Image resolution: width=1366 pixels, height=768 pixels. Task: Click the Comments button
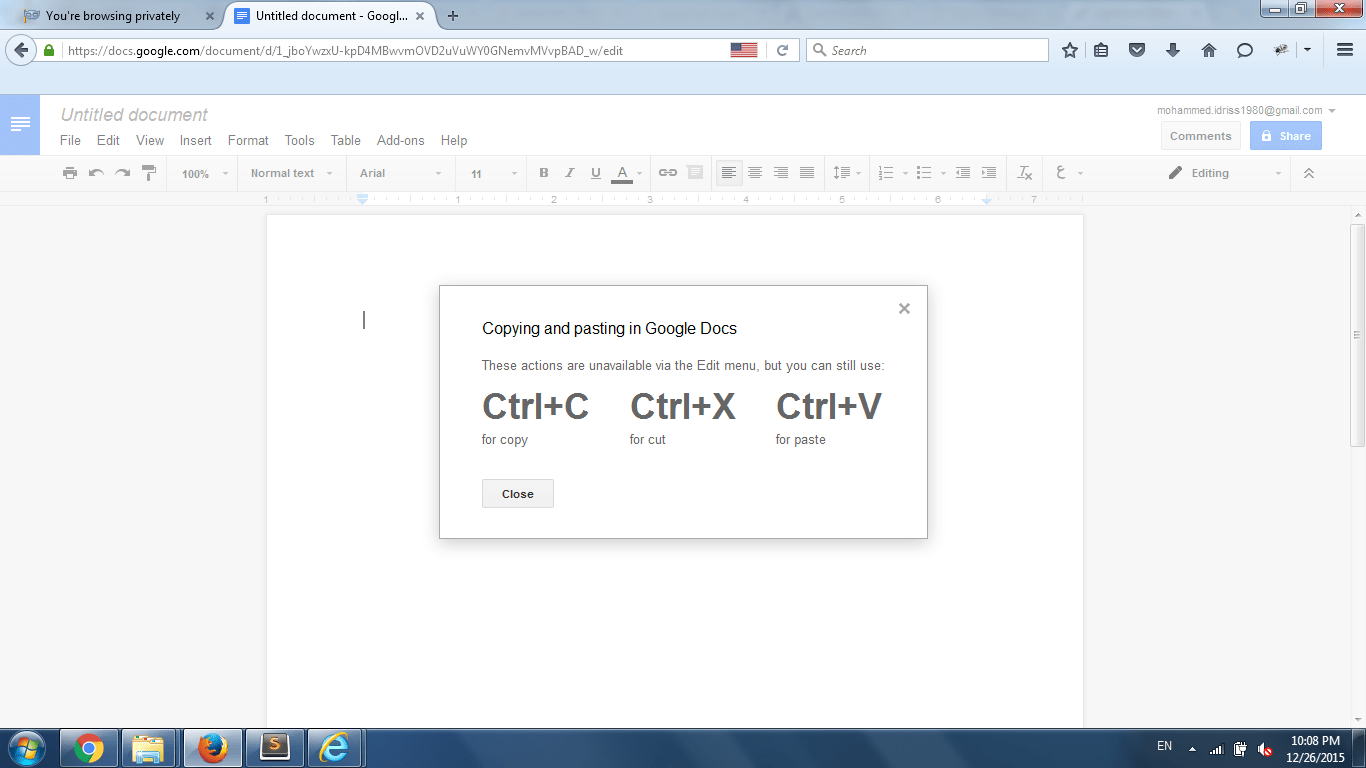click(x=1201, y=136)
